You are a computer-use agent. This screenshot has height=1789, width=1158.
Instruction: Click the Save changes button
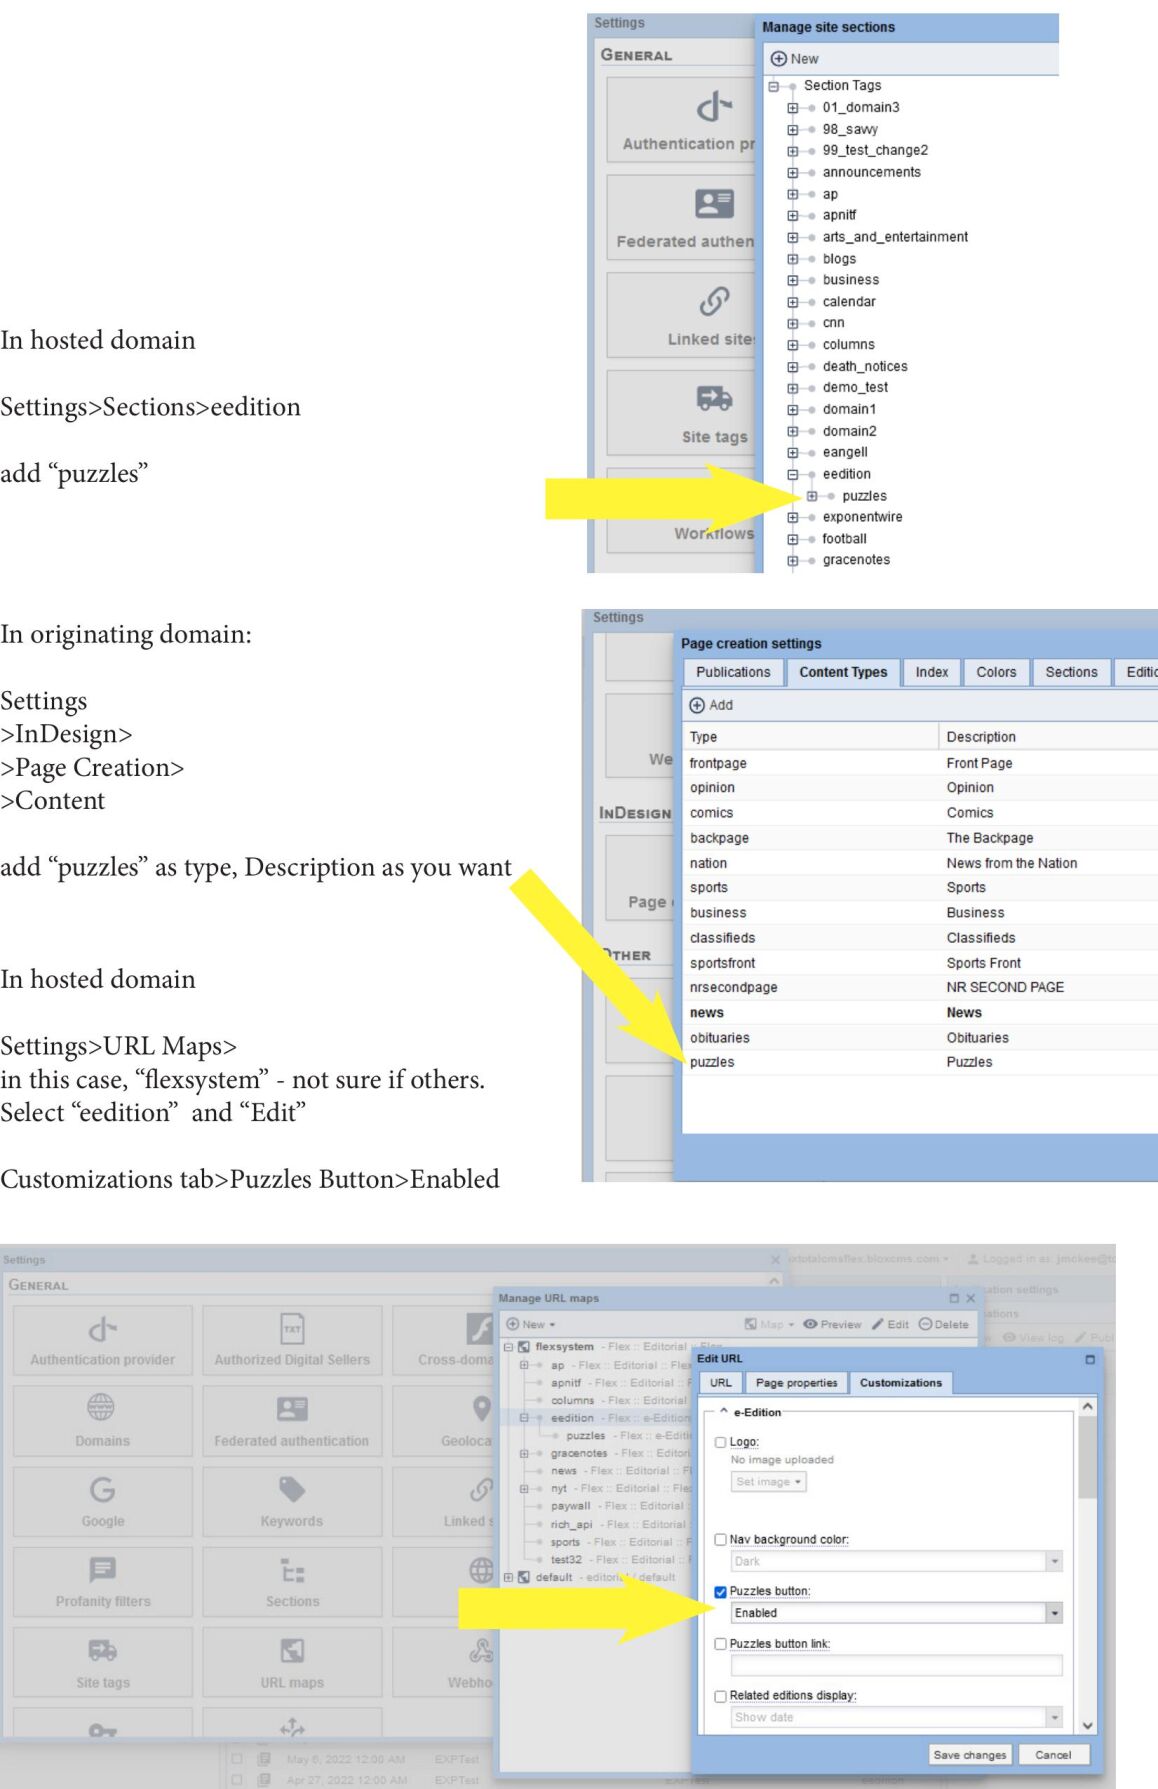click(969, 1755)
